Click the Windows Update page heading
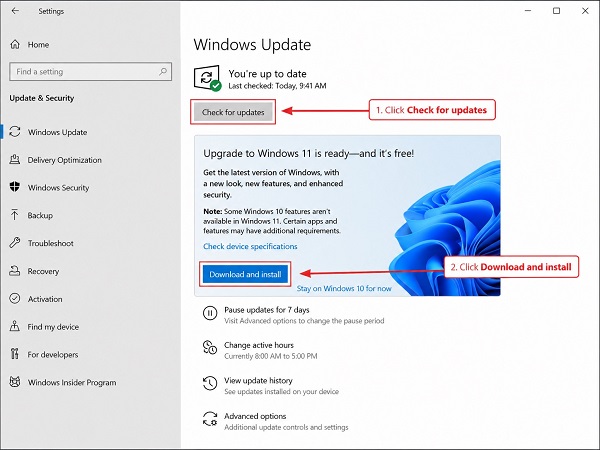Screen dimensions: 600x450 [x=252, y=44]
